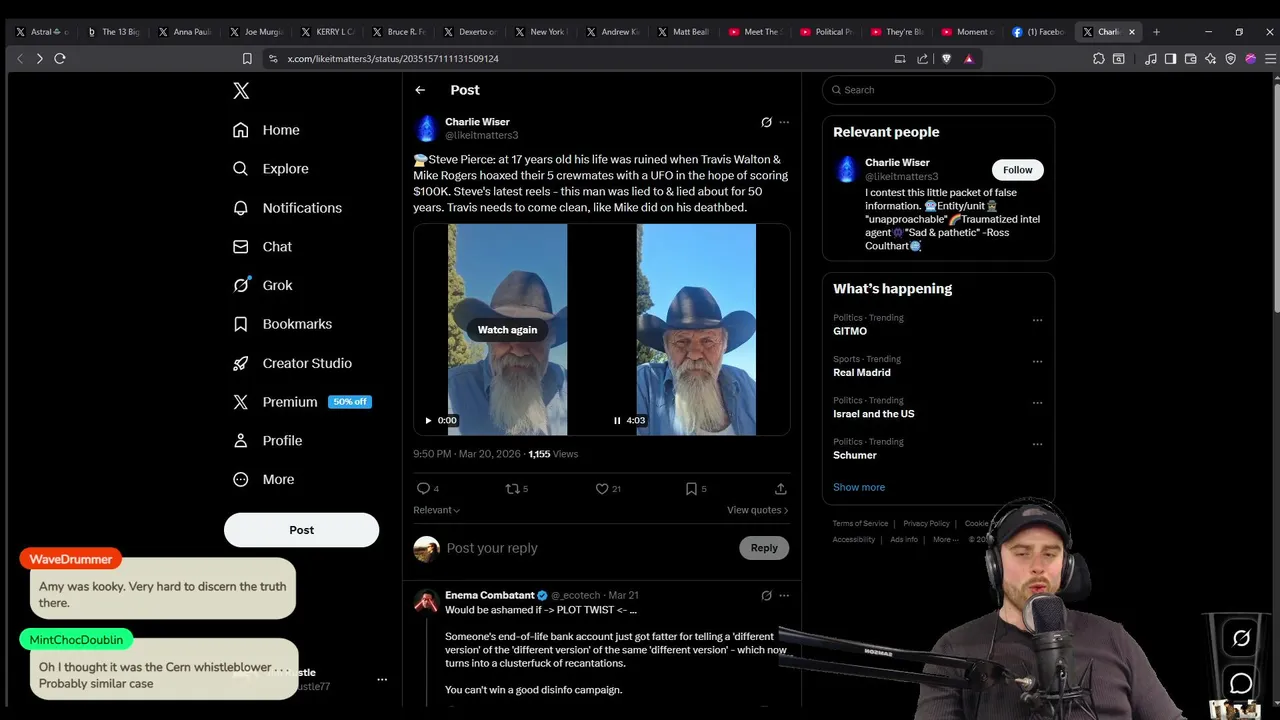Open the Real Madrid trending topic
Viewport: 1280px width, 720px height.
tap(862, 372)
